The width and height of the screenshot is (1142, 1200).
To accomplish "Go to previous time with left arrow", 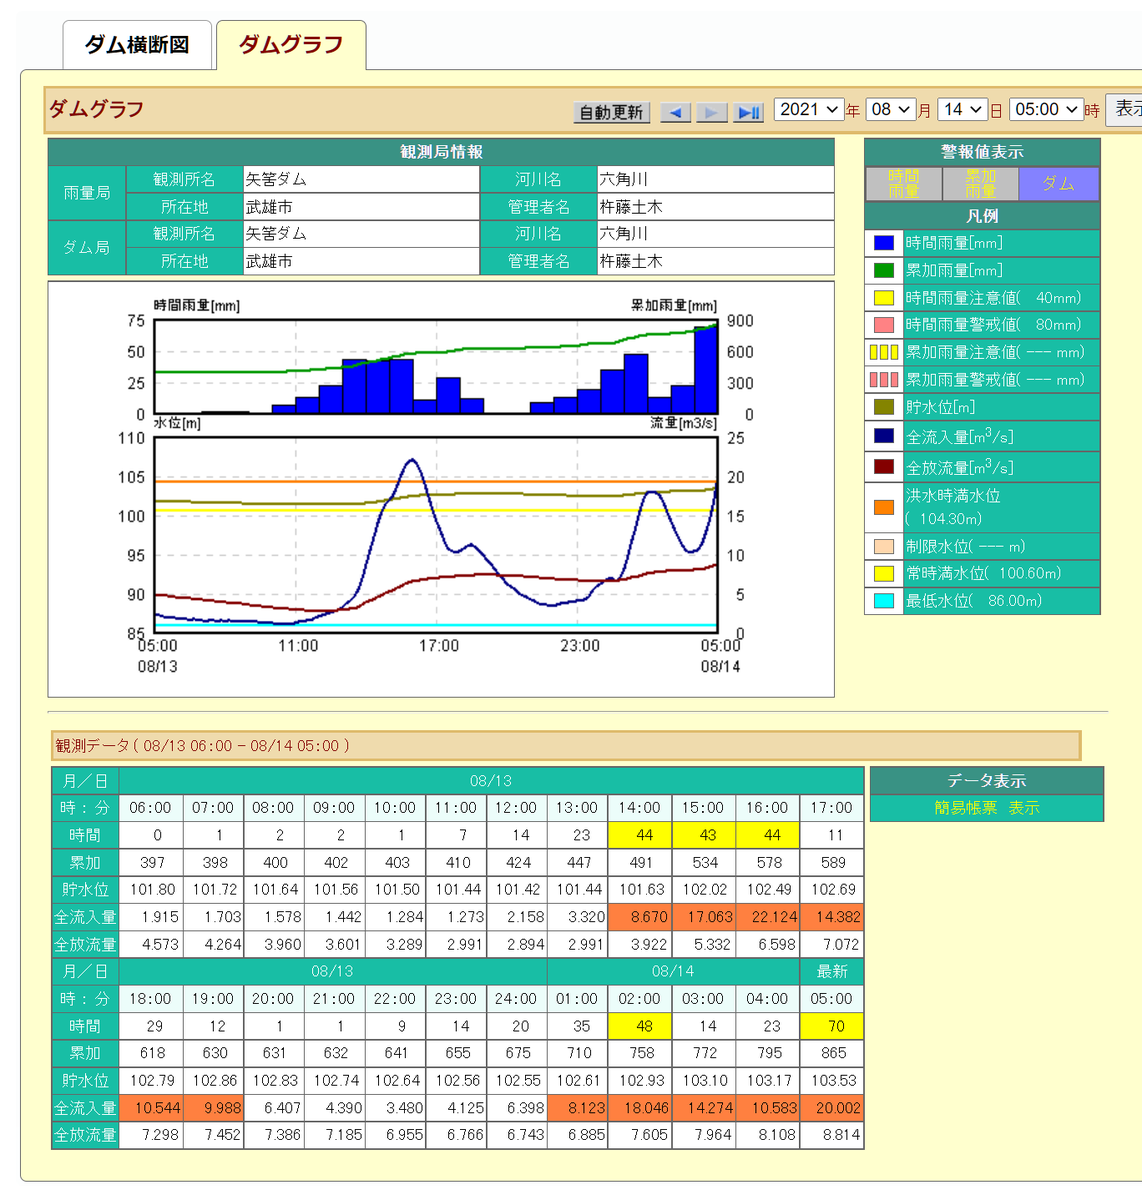I will pyautogui.click(x=676, y=112).
